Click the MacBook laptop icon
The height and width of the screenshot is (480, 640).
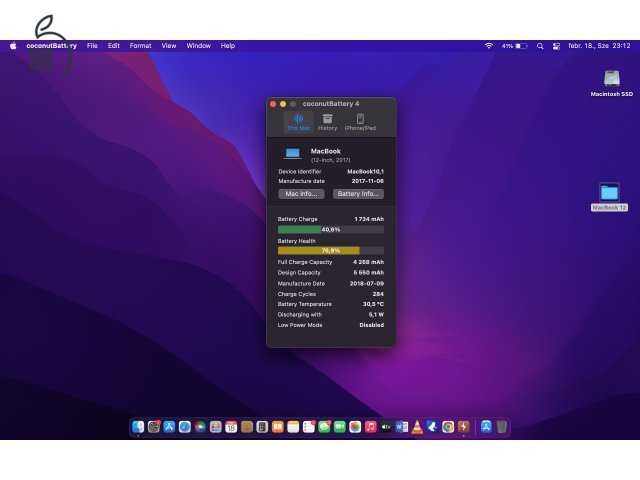coord(293,153)
